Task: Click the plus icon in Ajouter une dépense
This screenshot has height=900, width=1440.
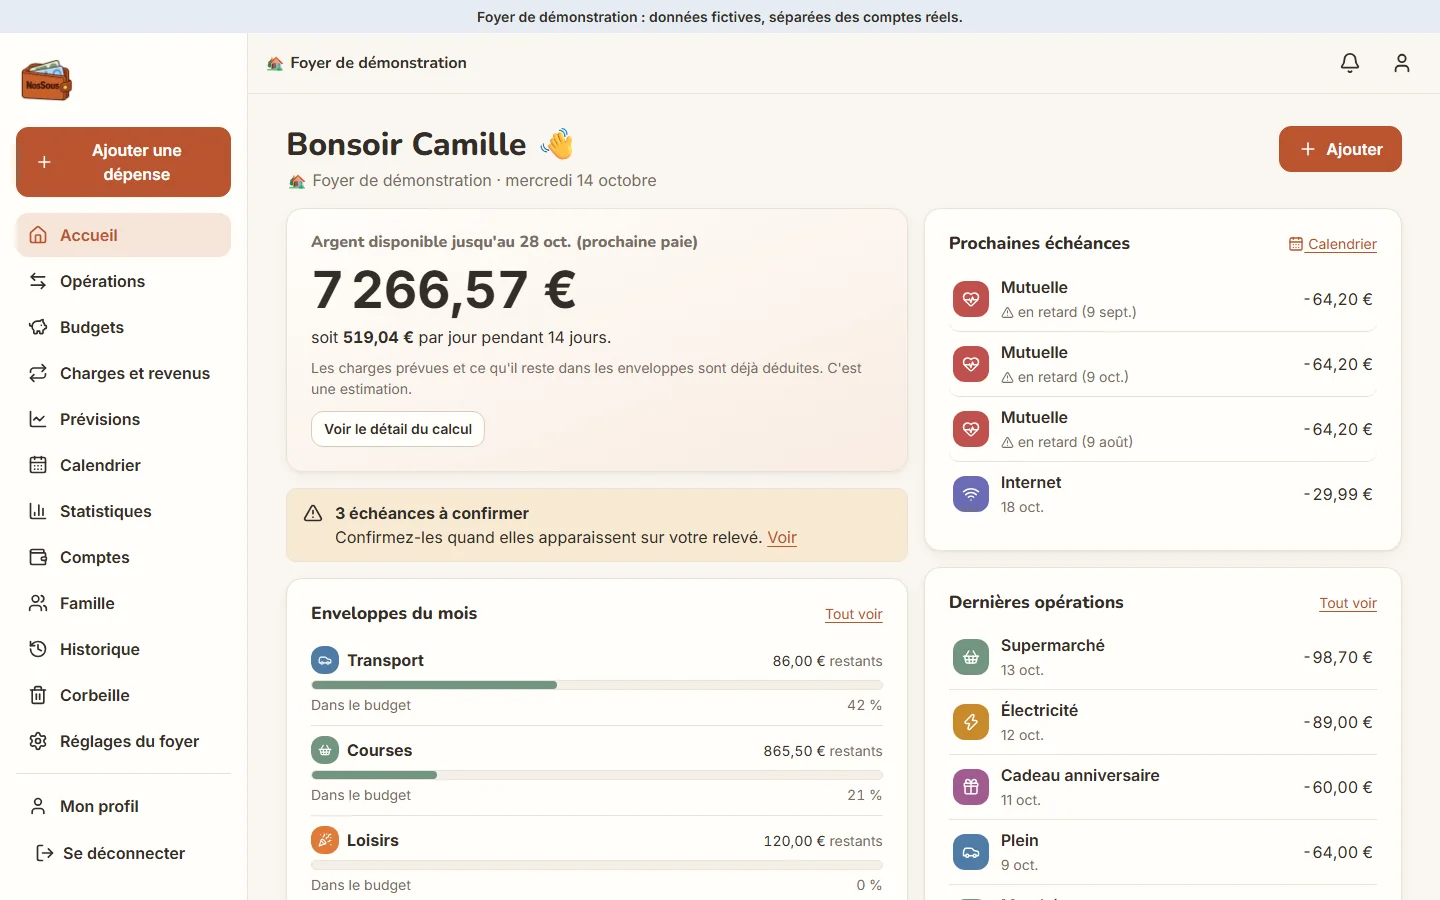Action: click(44, 162)
